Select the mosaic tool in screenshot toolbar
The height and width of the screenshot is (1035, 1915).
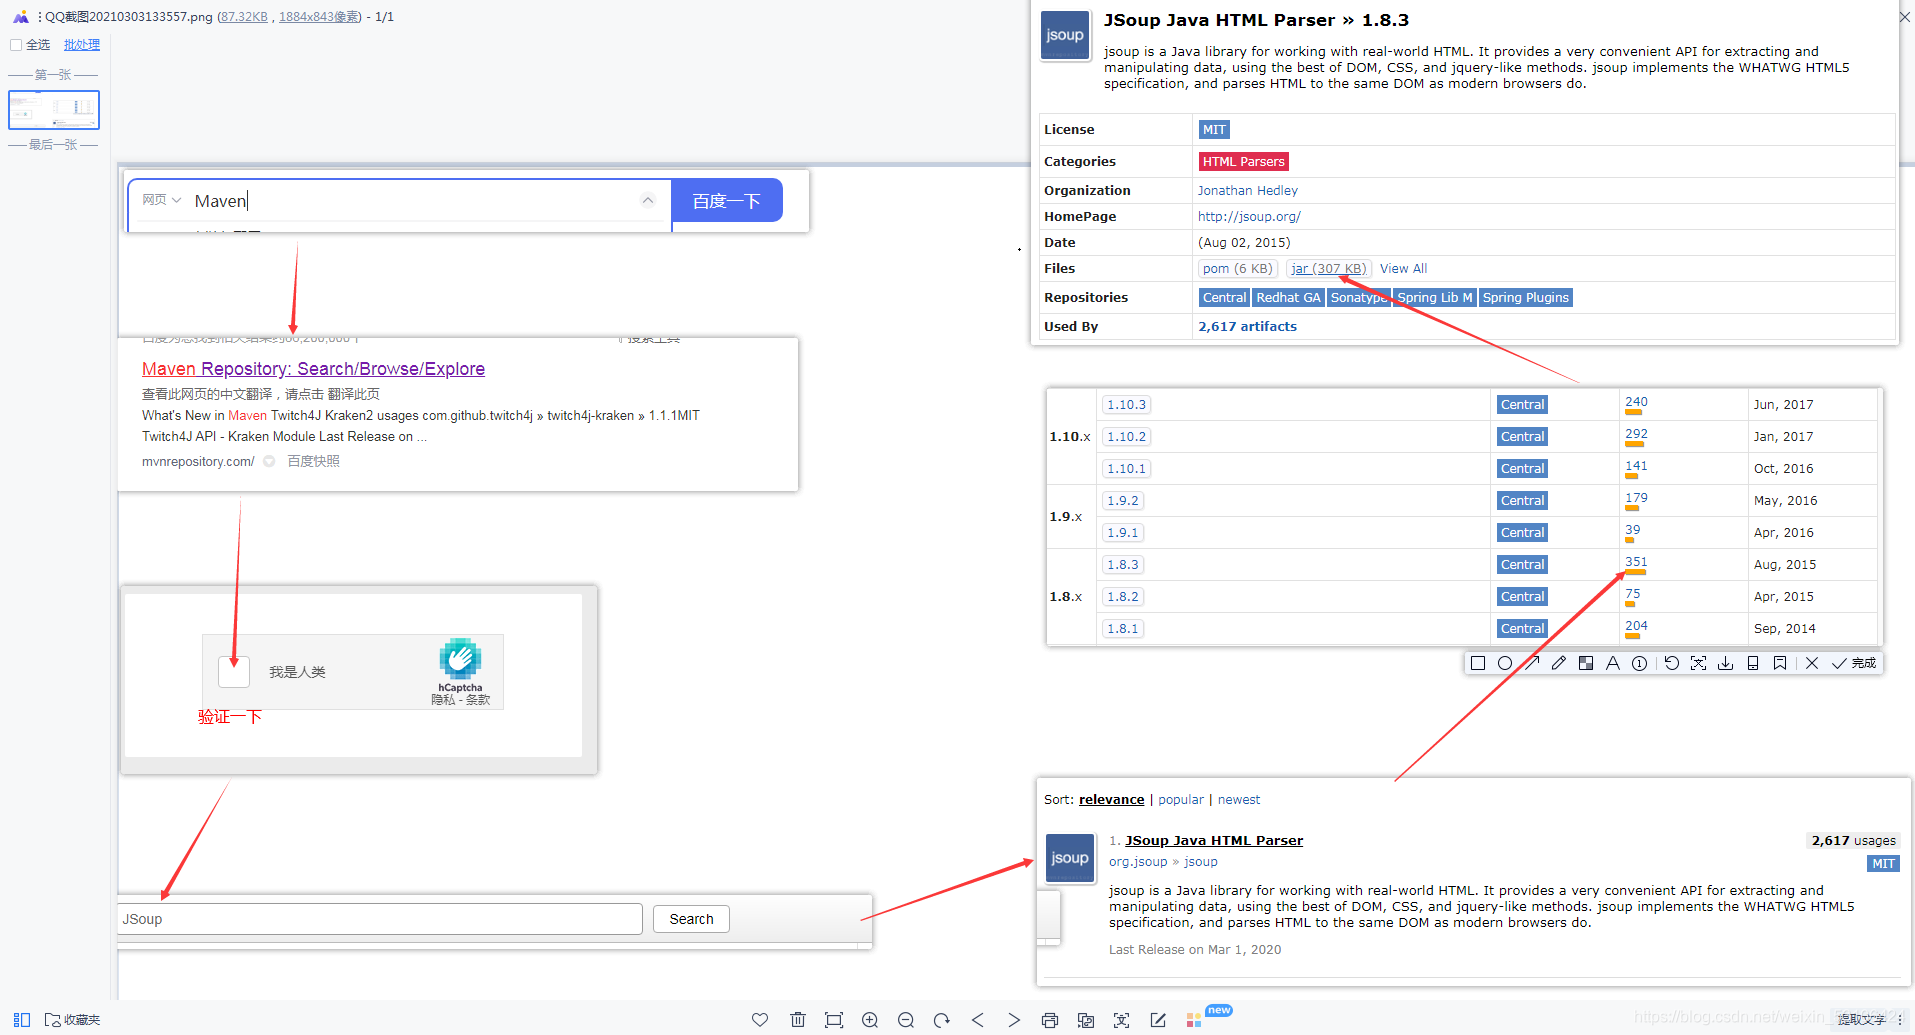pos(1586,663)
